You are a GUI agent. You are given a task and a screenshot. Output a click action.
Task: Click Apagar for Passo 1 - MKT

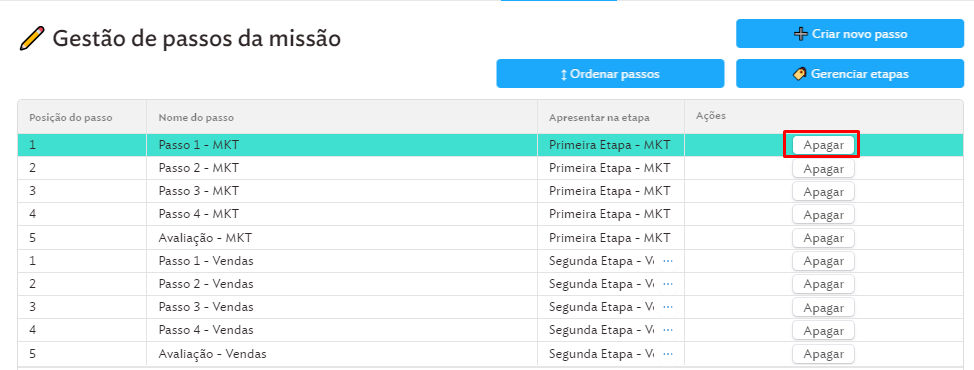823,145
